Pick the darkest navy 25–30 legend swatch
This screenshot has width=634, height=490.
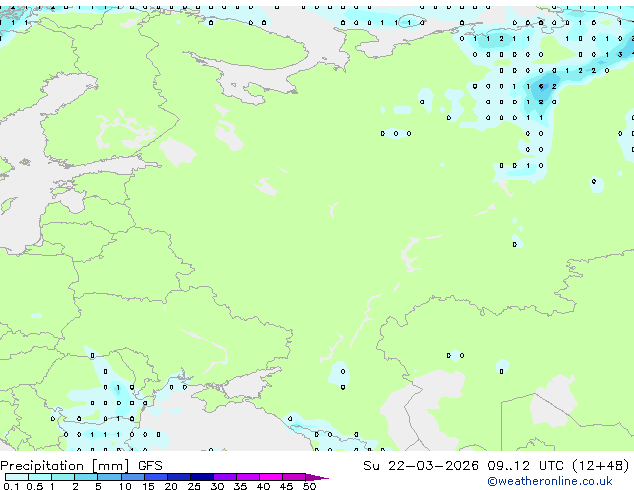(x=202, y=477)
